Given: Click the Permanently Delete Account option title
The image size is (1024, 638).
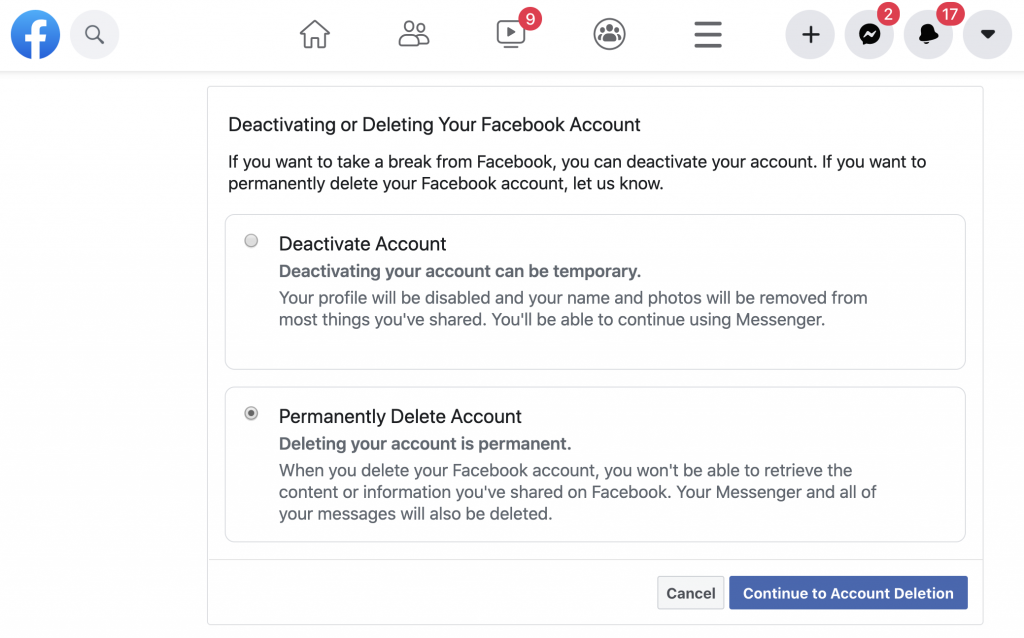Looking at the screenshot, I should point(400,417).
